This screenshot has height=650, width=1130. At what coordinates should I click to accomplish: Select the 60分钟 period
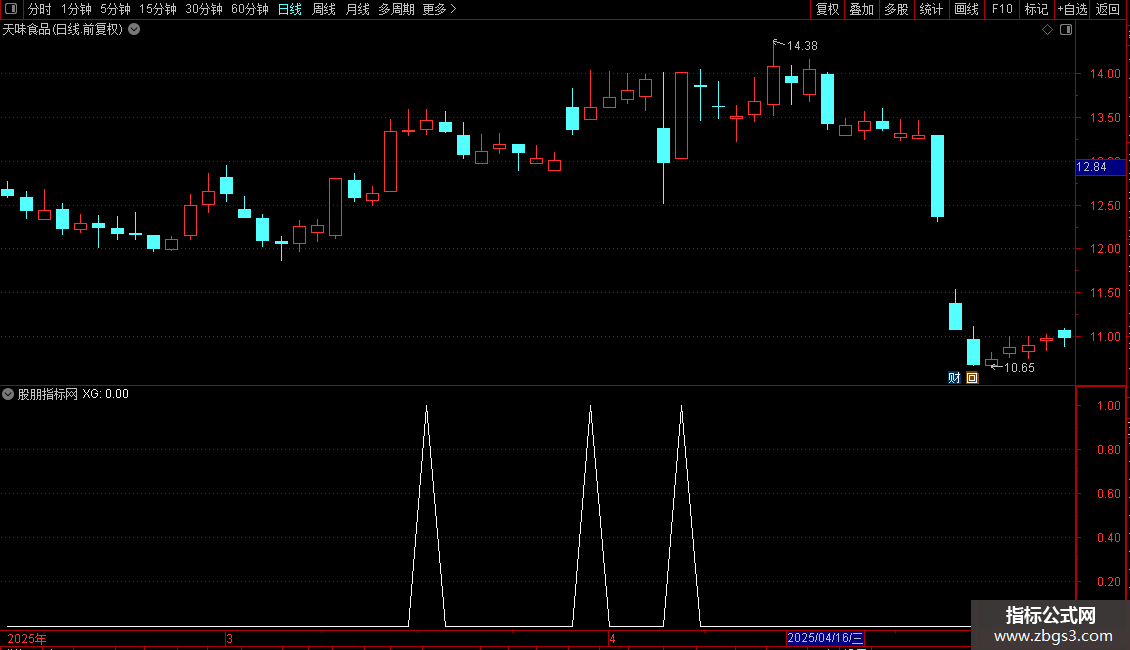pos(250,9)
